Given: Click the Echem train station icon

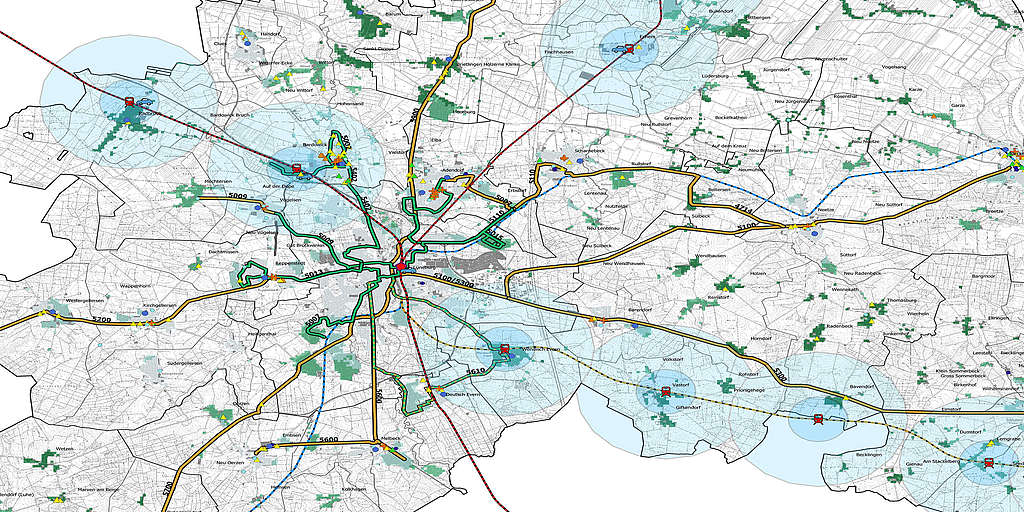Looking at the screenshot, I should 629,48.
